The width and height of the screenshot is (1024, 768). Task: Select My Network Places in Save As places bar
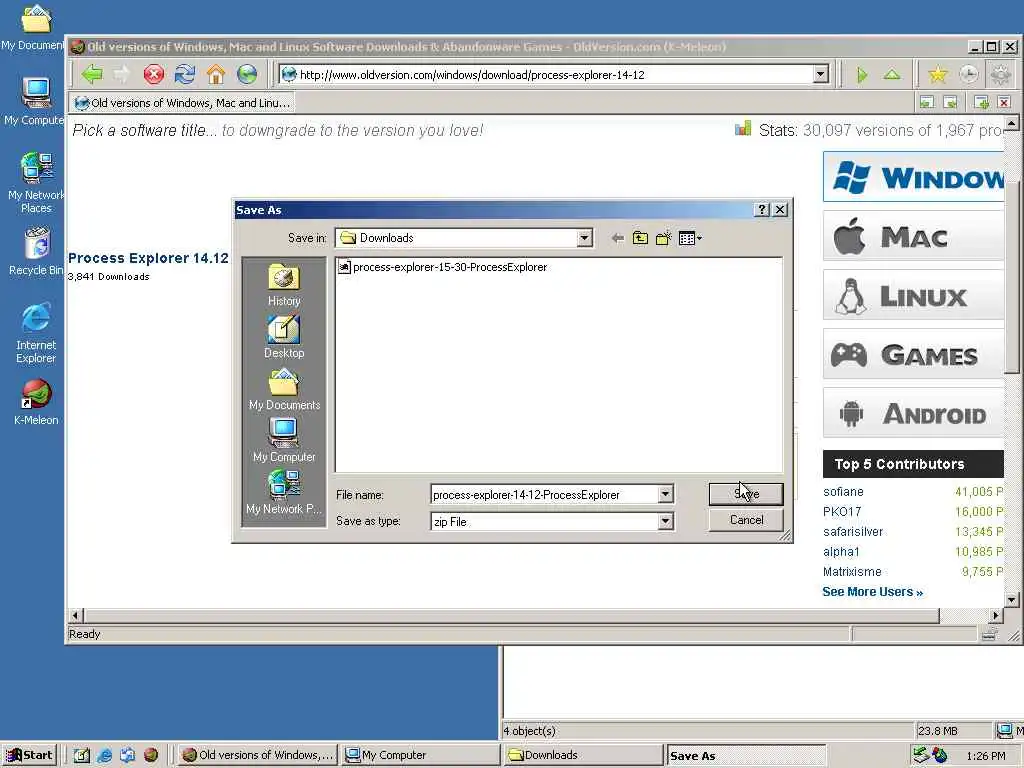[x=284, y=493]
